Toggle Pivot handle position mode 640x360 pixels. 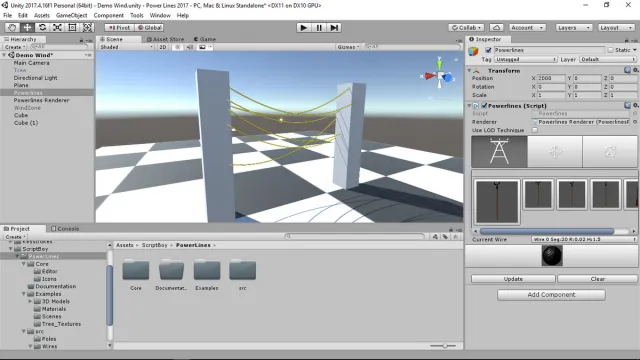119,27
